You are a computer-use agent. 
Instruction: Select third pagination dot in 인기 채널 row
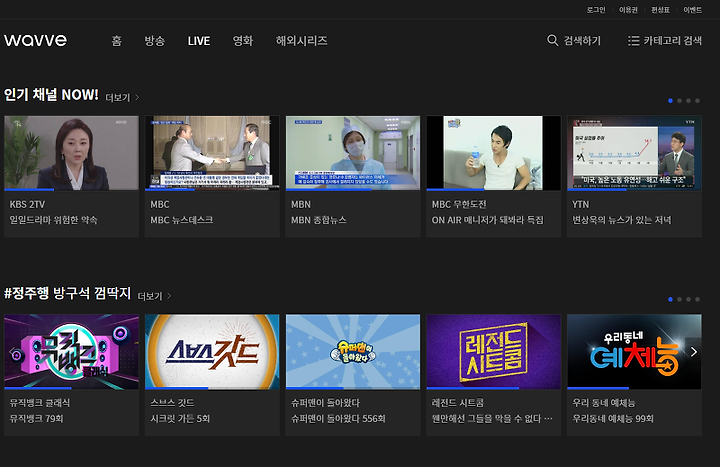click(688, 101)
